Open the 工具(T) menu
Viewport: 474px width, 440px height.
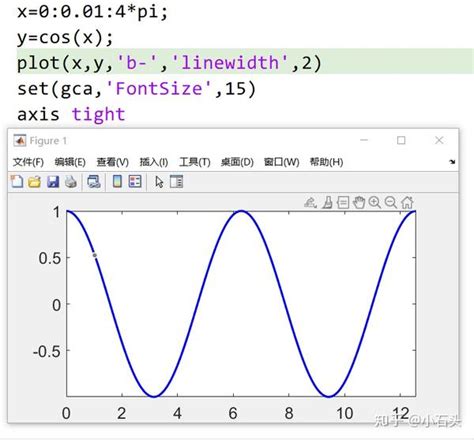[195, 162]
